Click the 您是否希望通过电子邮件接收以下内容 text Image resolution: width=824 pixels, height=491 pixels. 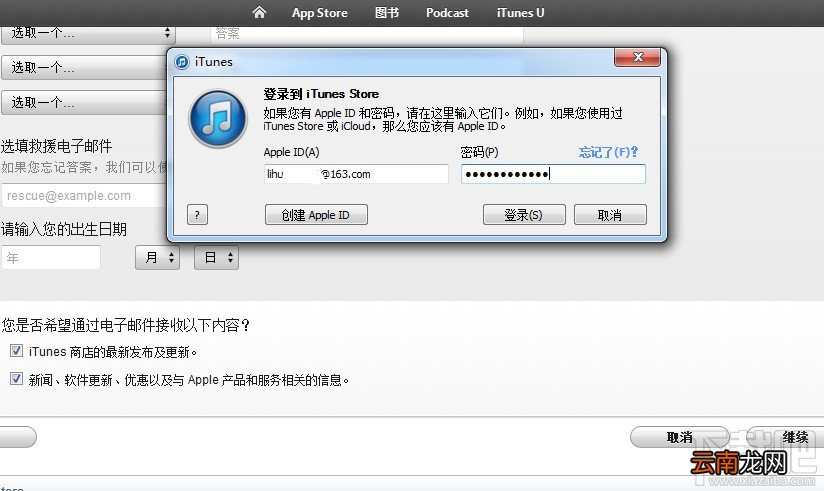pyautogui.click(x=126, y=325)
